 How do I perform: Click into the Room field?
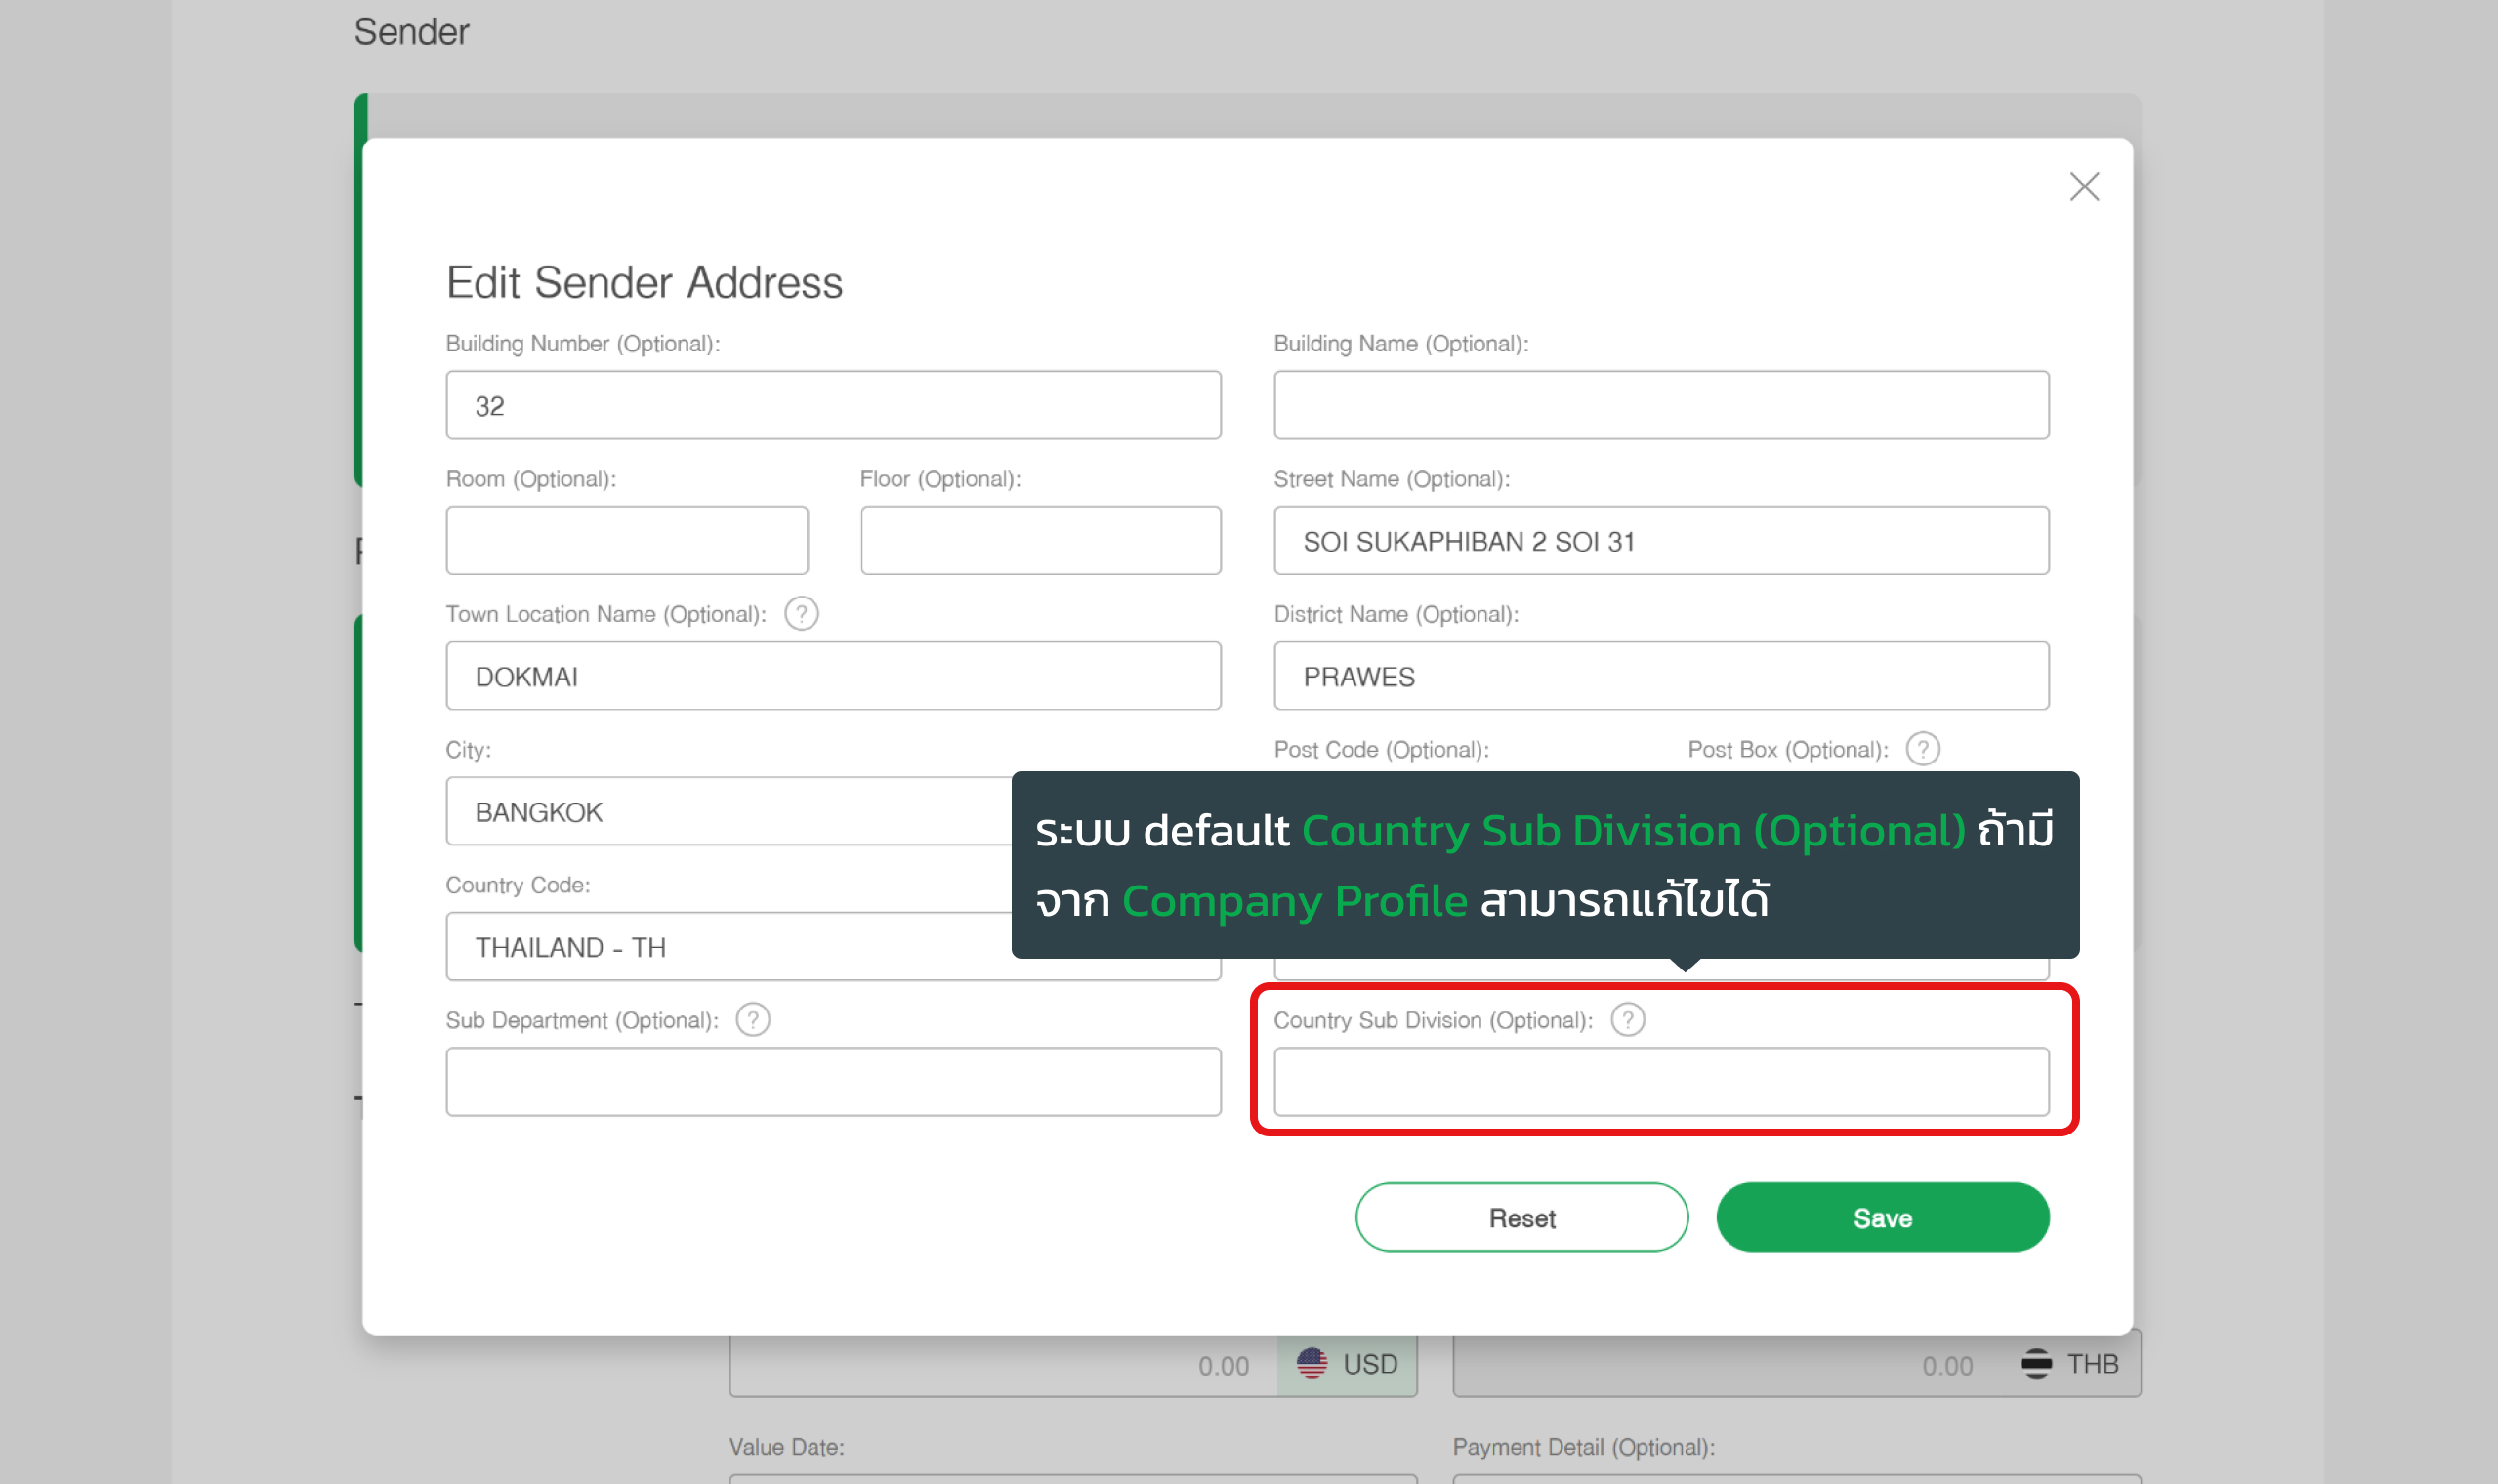pyautogui.click(x=627, y=541)
